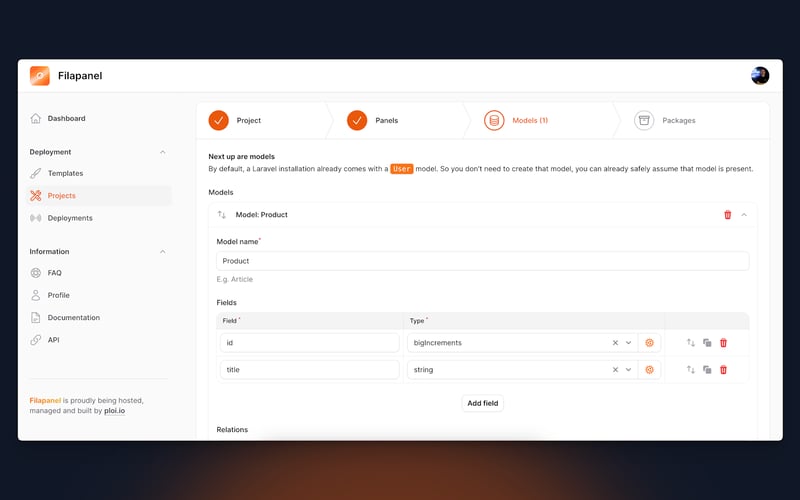Go to the Packages wizard step

679,120
